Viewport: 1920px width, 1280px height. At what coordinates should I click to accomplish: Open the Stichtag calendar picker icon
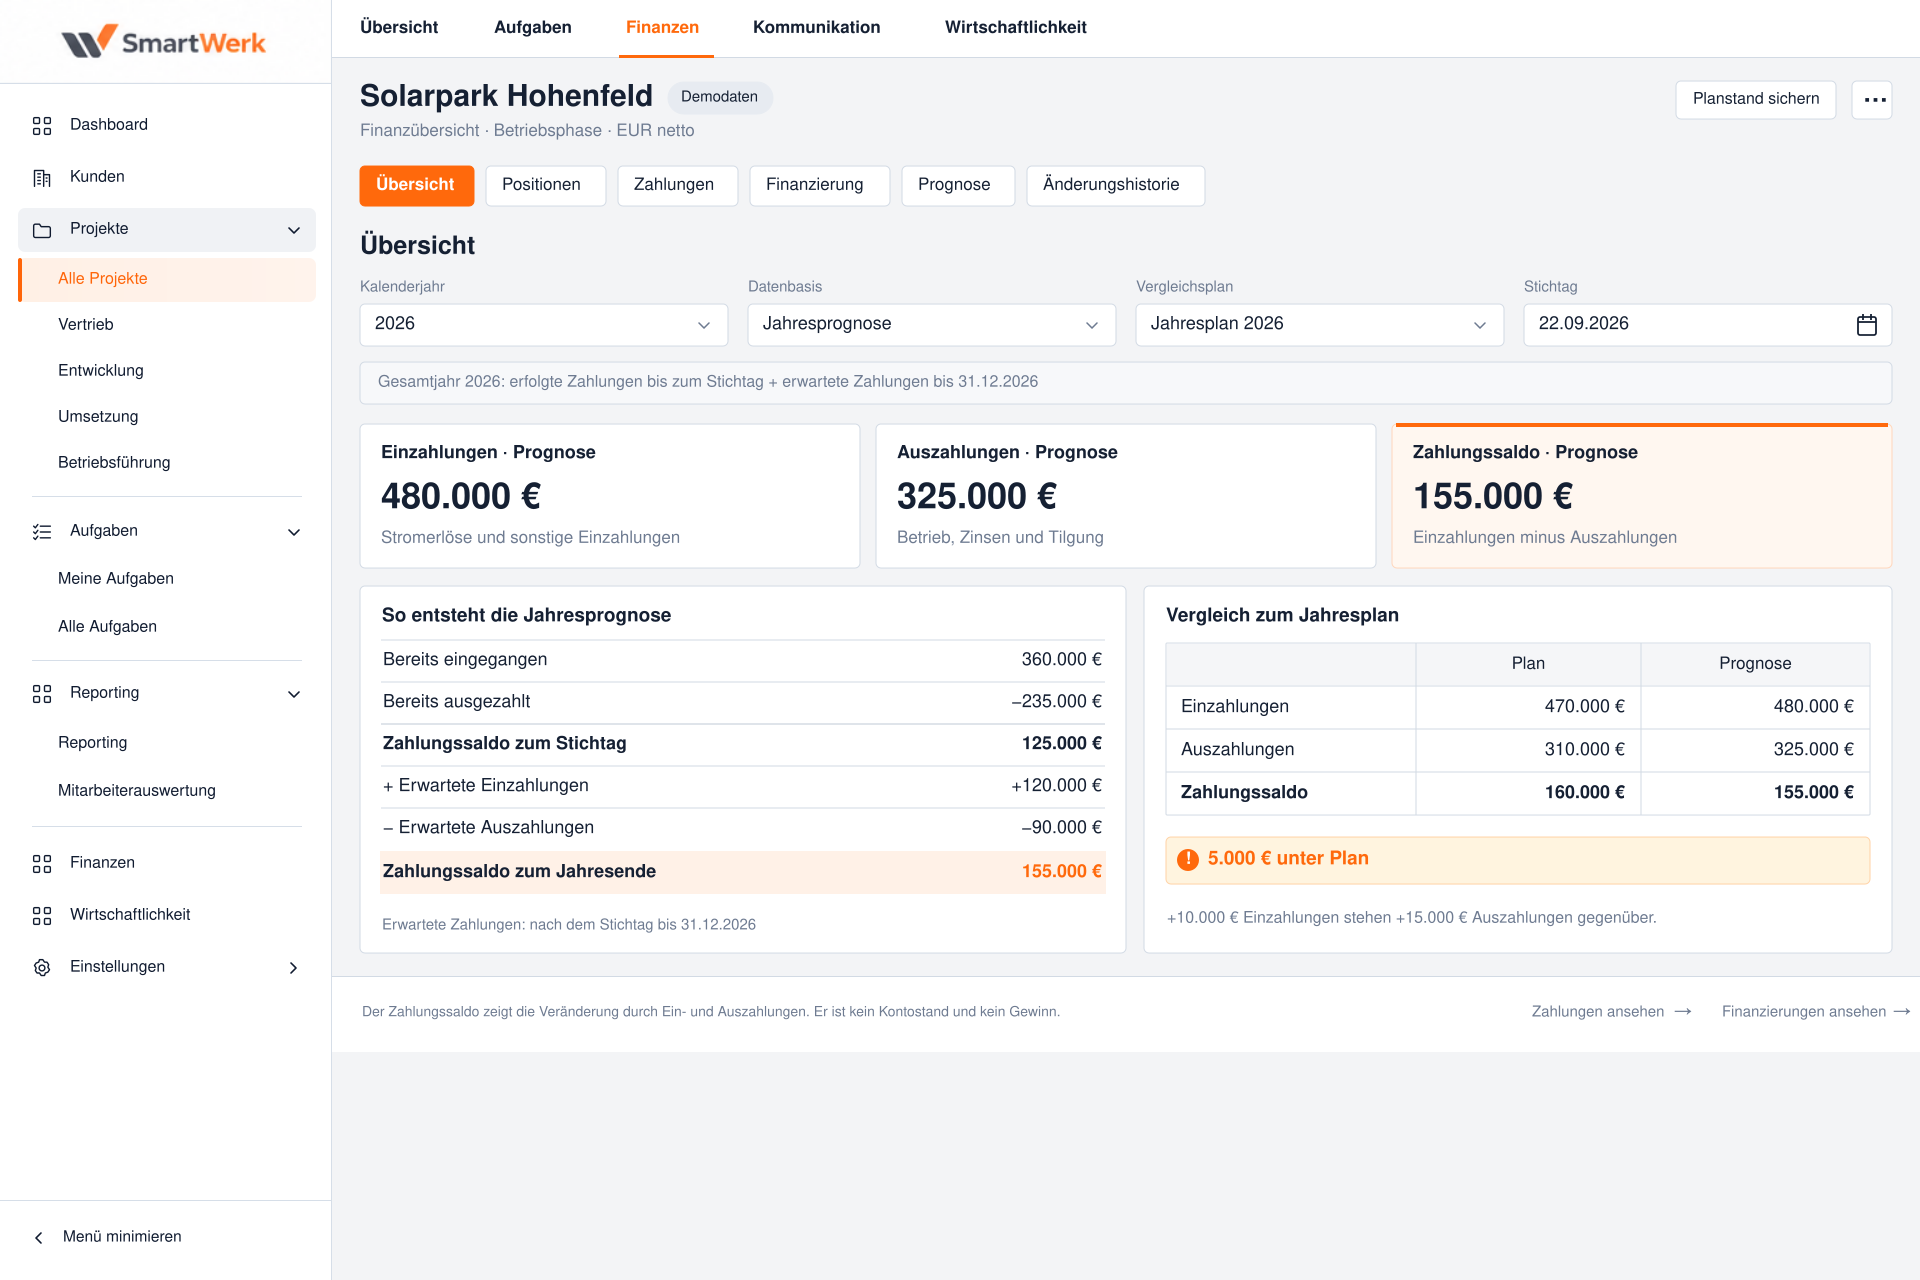1867,325
